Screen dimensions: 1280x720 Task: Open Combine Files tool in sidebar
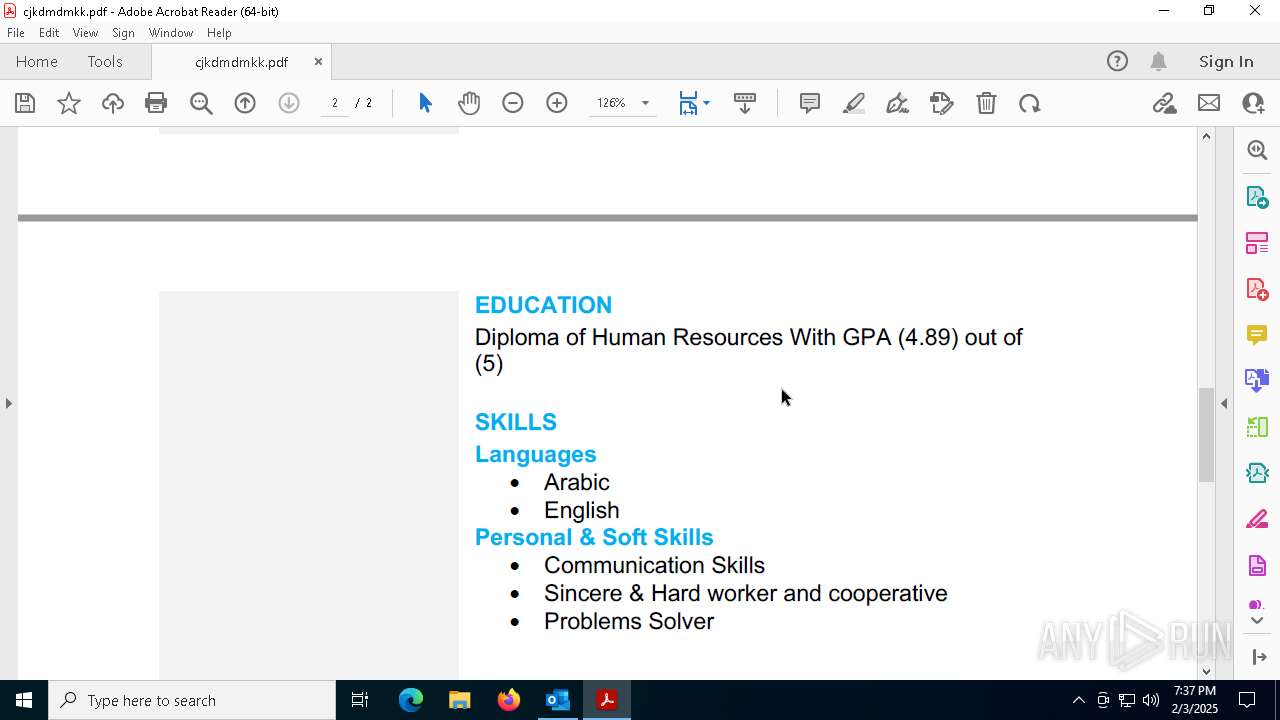1257,381
